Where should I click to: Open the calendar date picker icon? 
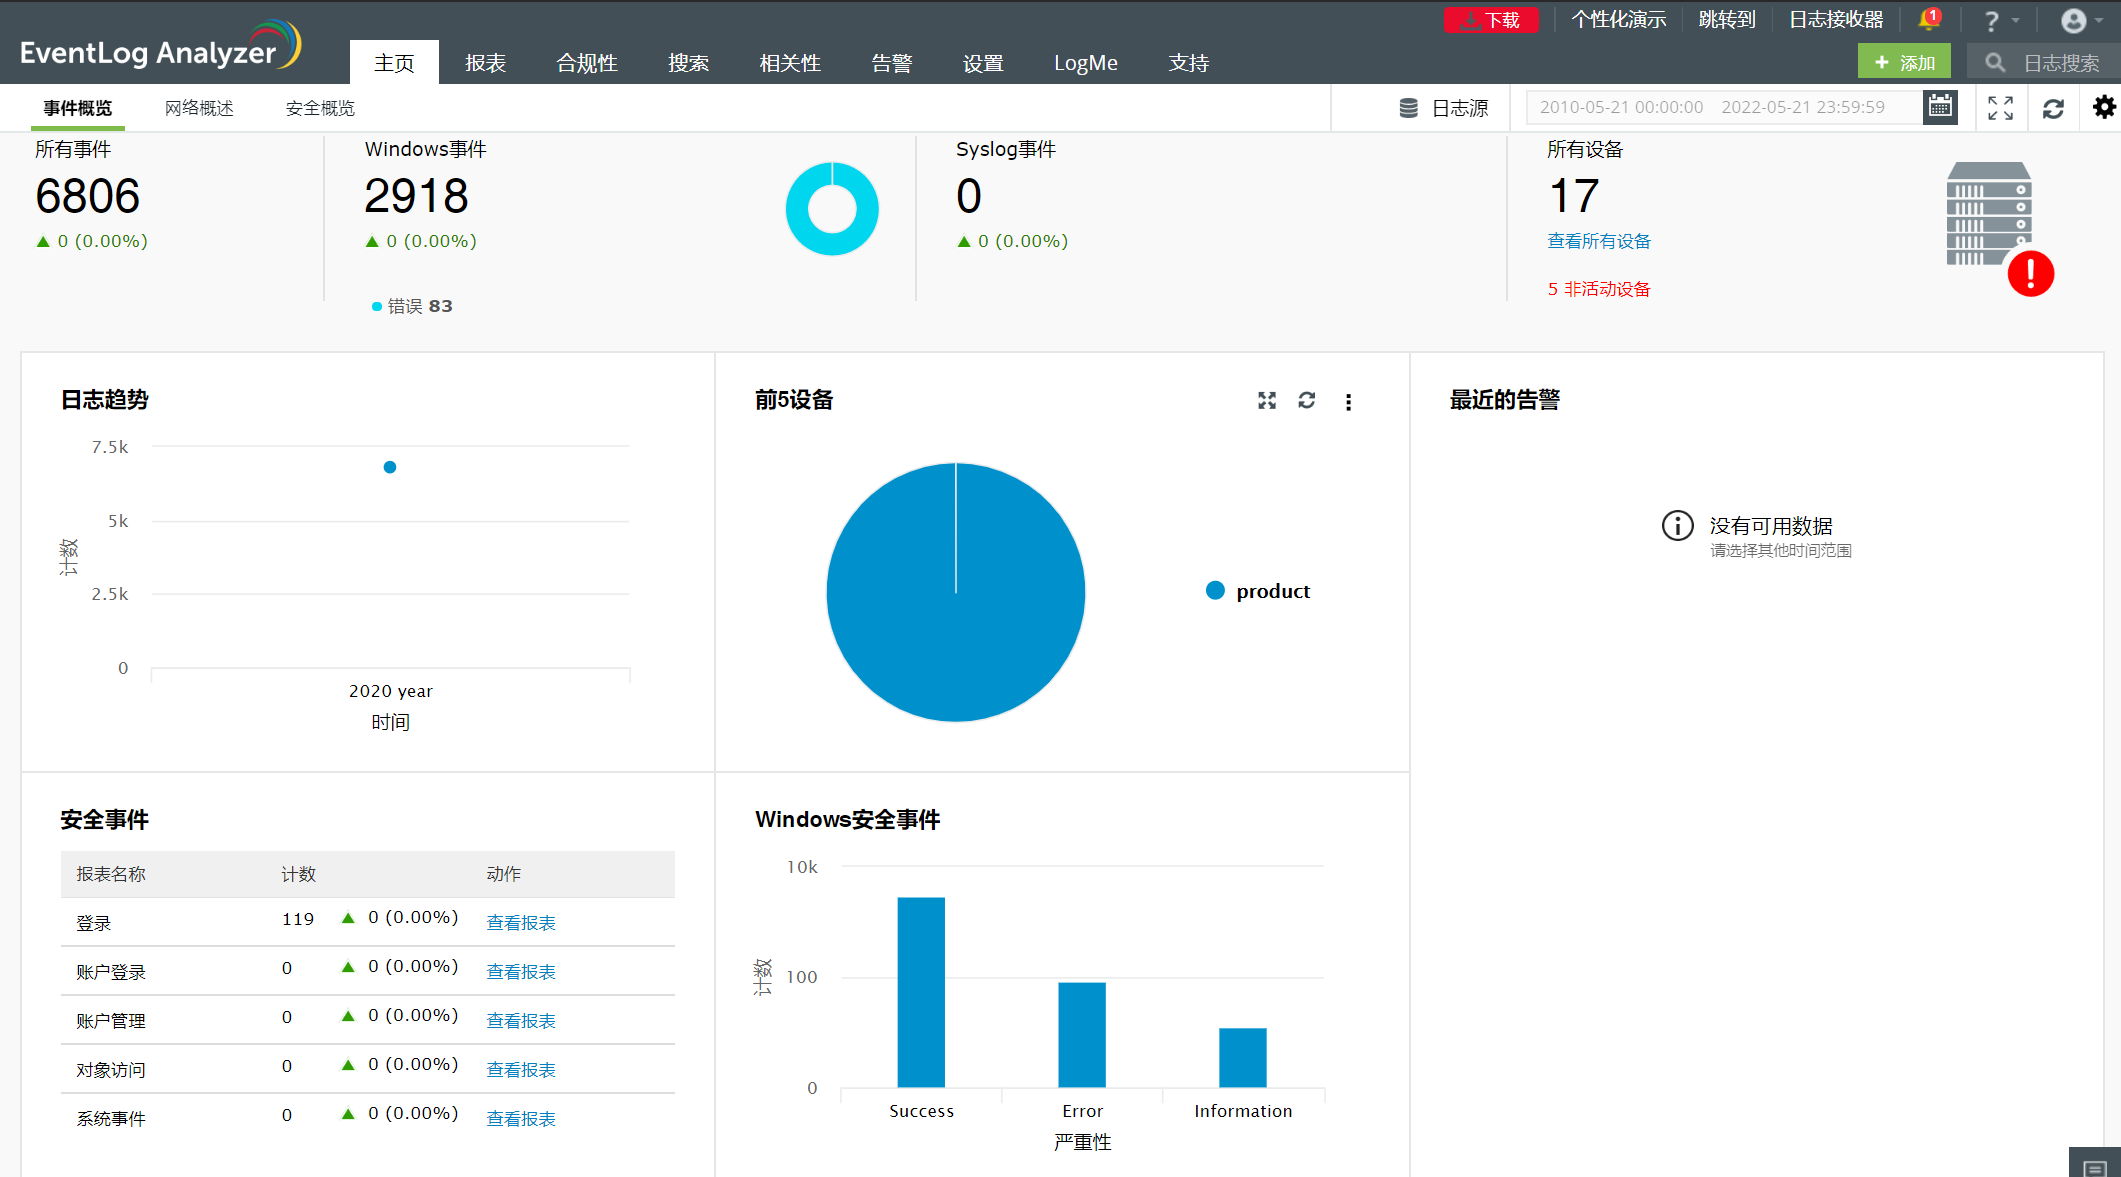pyautogui.click(x=1940, y=107)
